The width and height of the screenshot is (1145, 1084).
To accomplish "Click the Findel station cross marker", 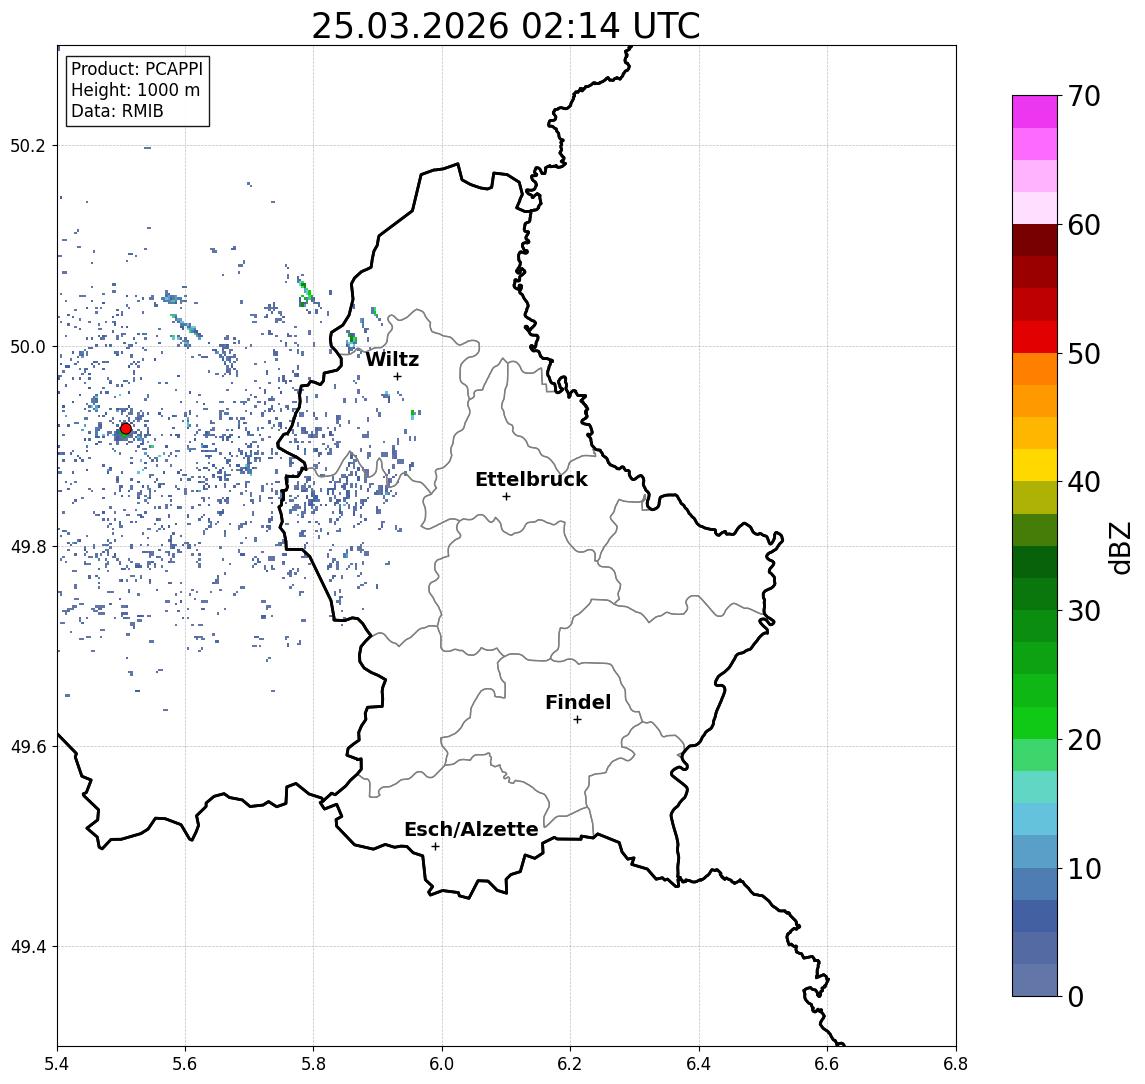I will [x=577, y=720].
